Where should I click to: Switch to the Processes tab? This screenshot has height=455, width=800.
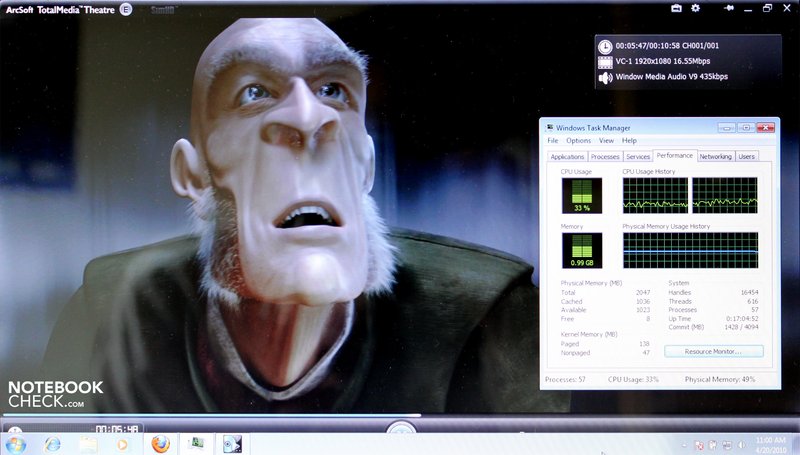pyautogui.click(x=605, y=157)
